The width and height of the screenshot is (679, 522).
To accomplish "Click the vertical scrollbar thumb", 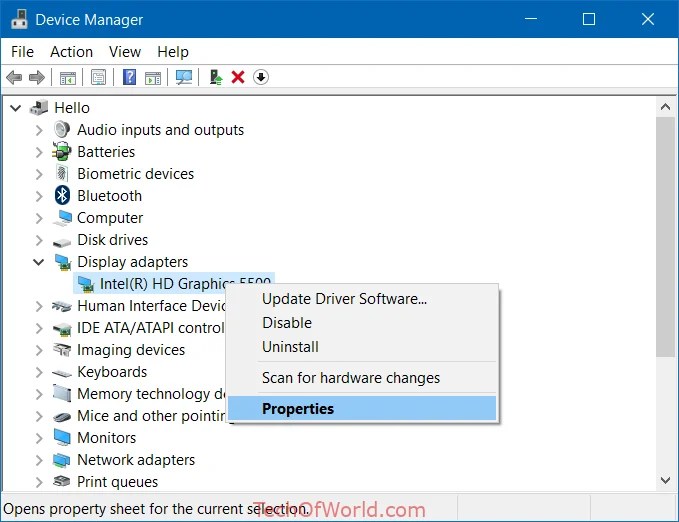I will click(x=665, y=237).
